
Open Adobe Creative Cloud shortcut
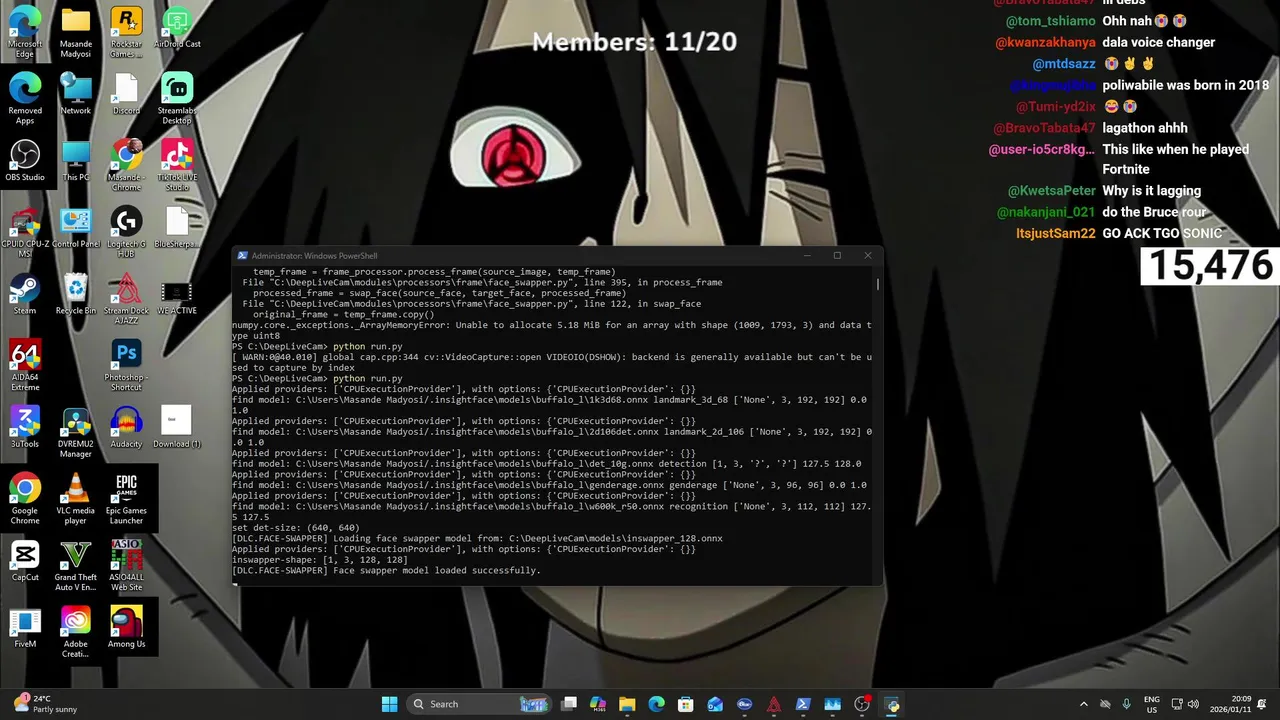coord(76,632)
